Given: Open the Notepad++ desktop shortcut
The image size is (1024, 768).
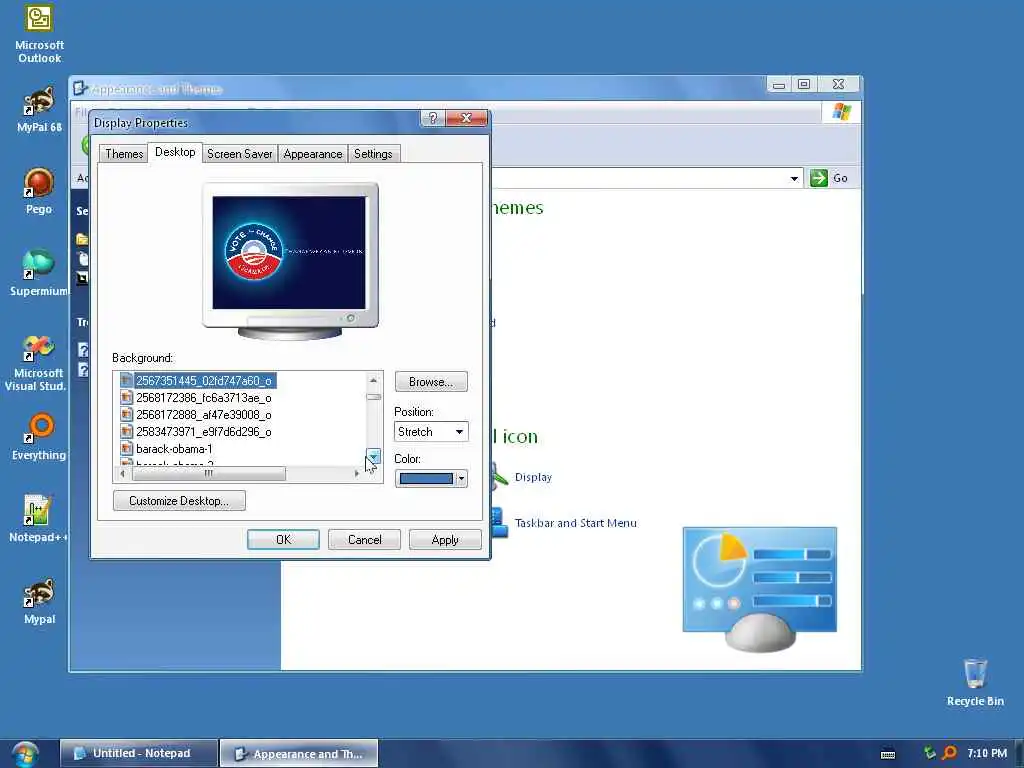Looking at the screenshot, I should (37, 519).
